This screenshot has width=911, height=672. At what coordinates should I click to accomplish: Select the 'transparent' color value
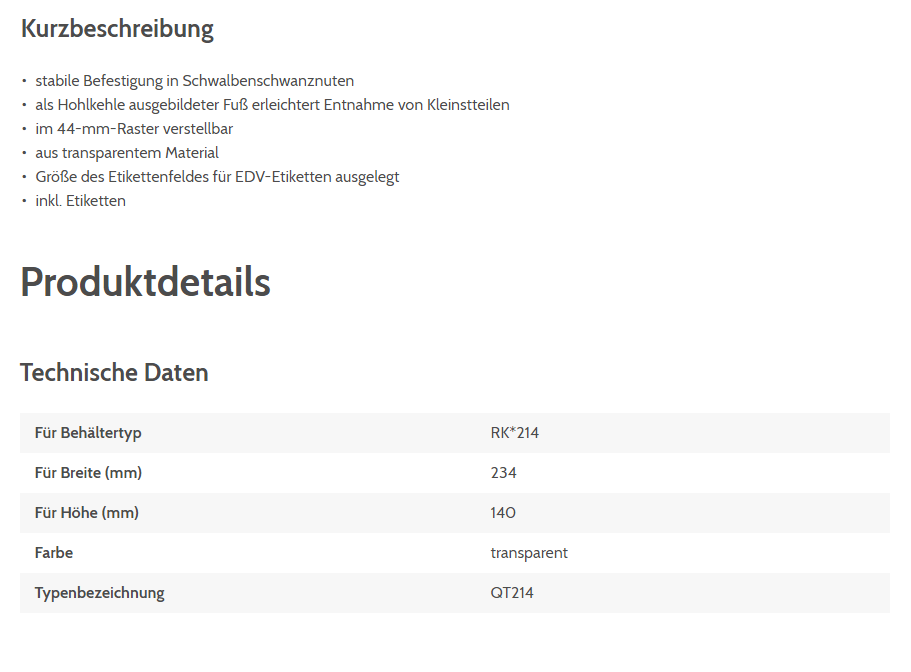529,553
